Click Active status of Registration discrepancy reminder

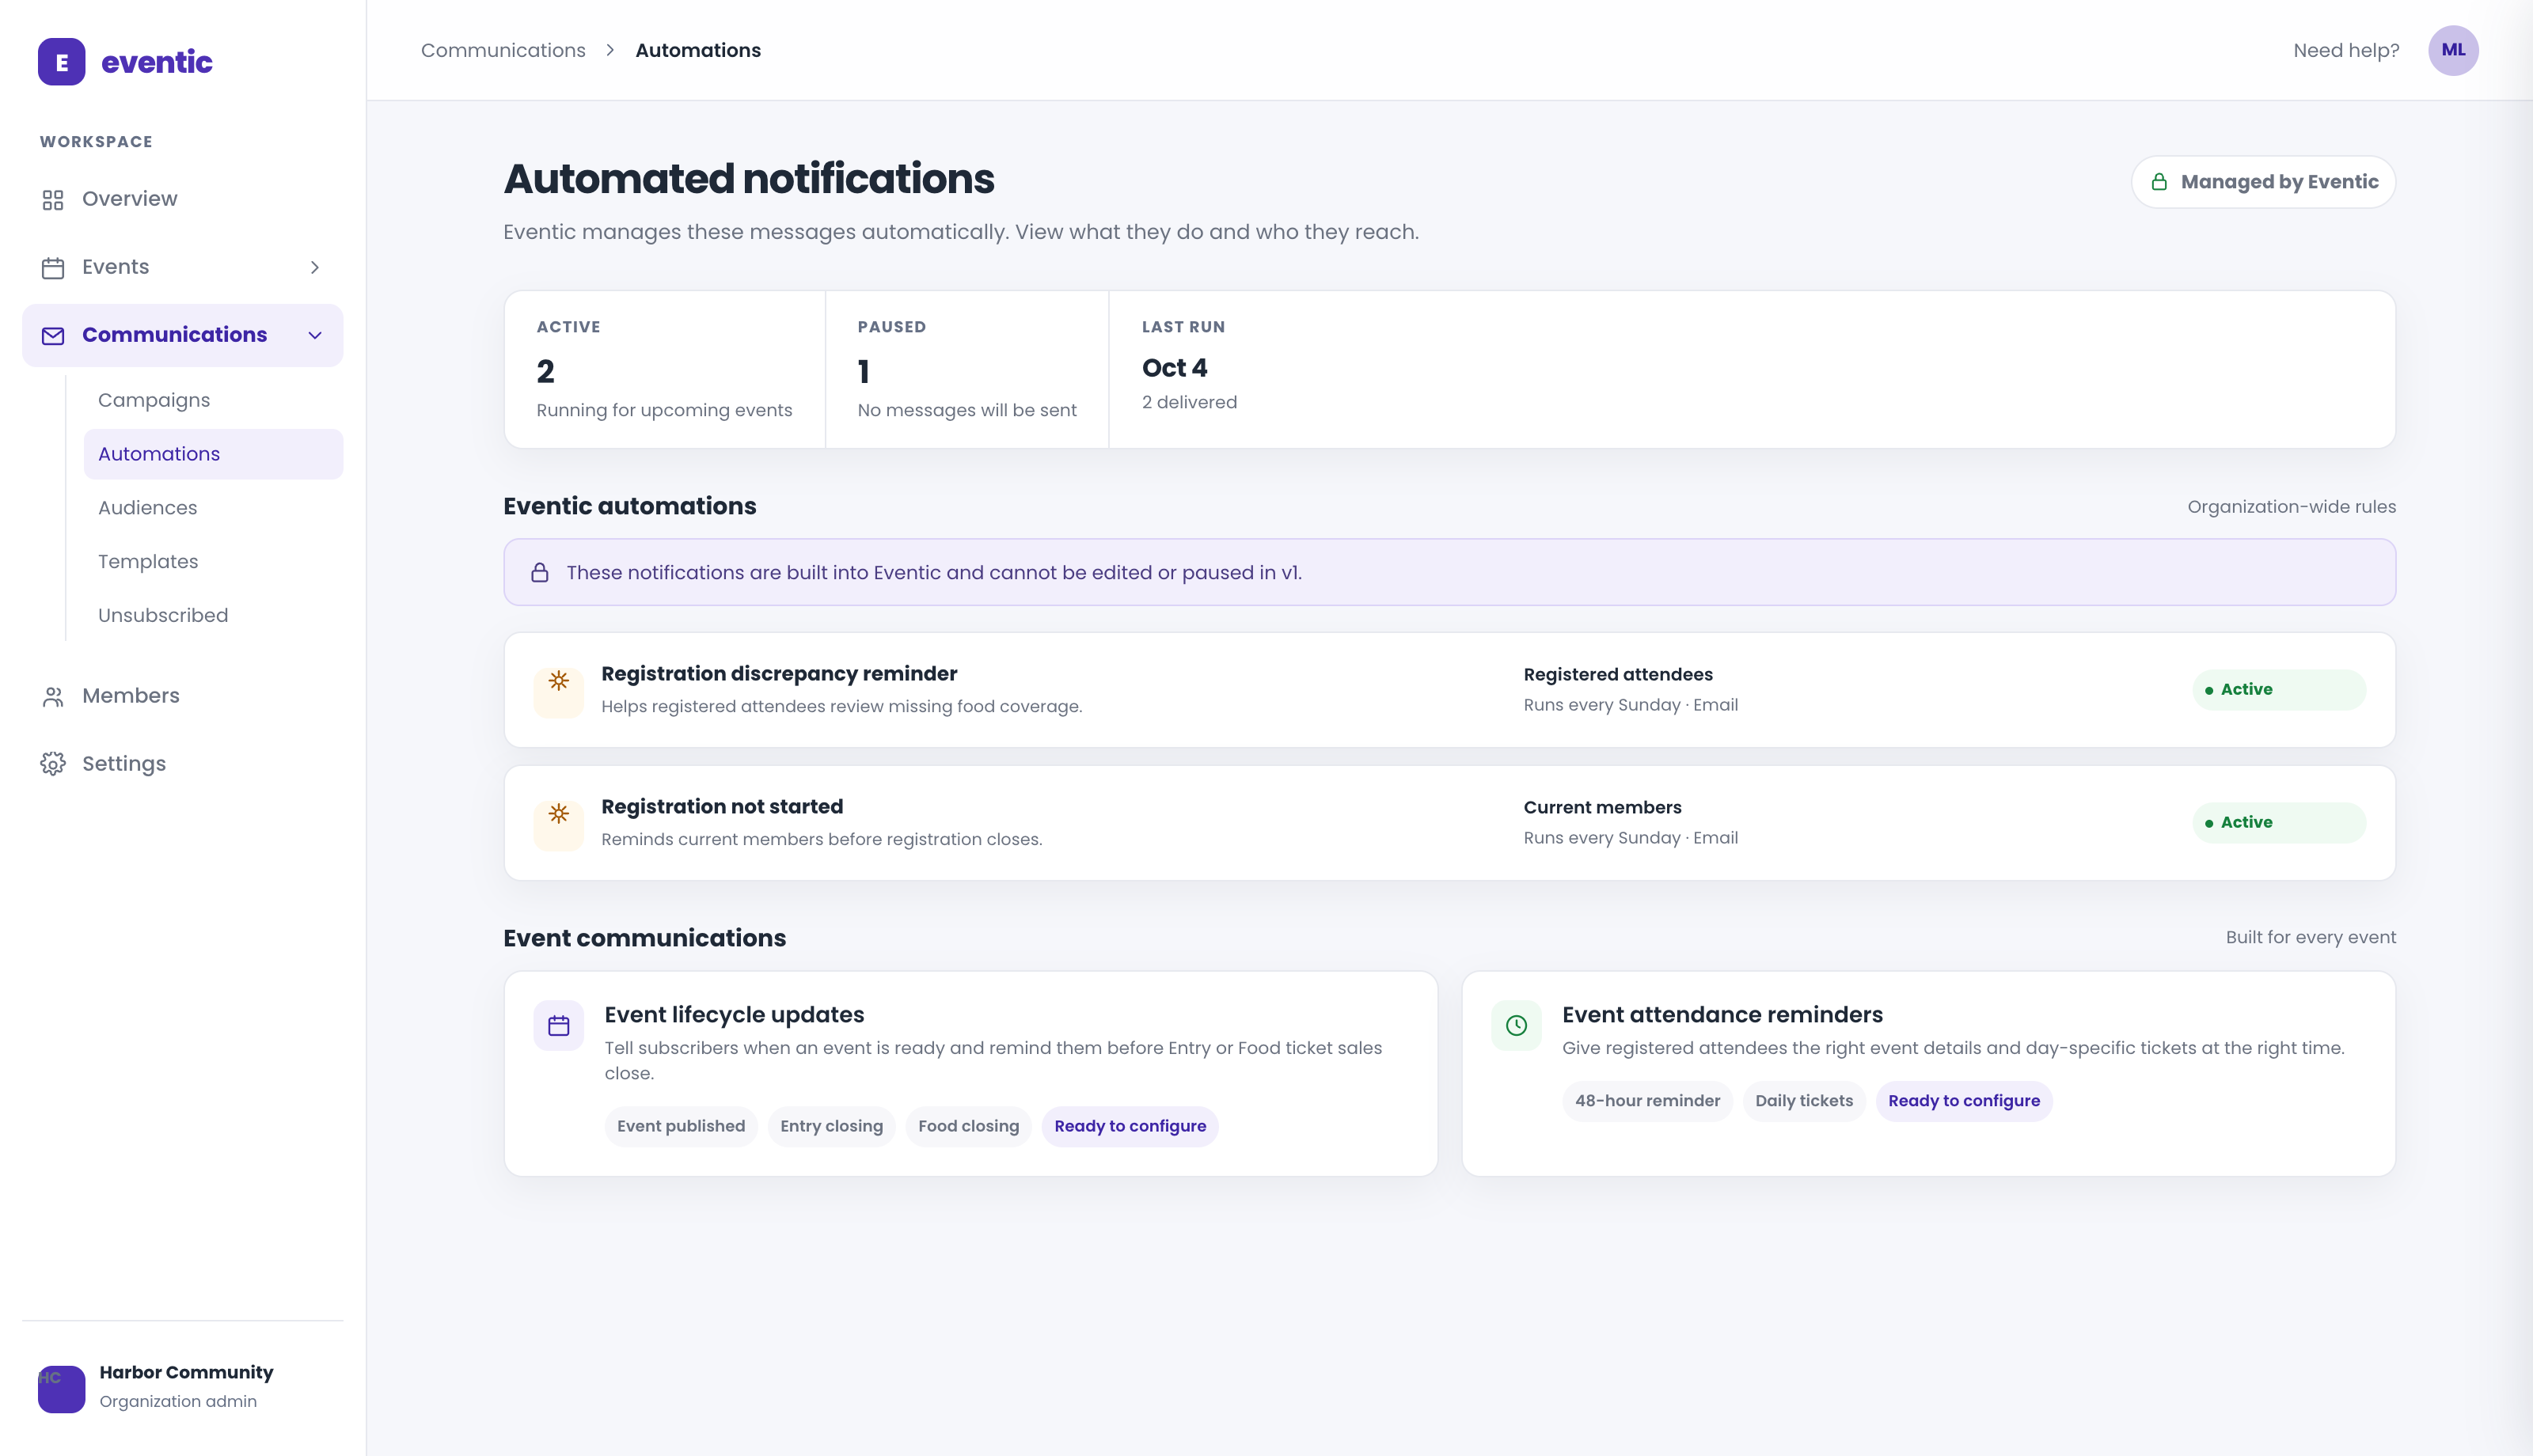[2279, 690]
